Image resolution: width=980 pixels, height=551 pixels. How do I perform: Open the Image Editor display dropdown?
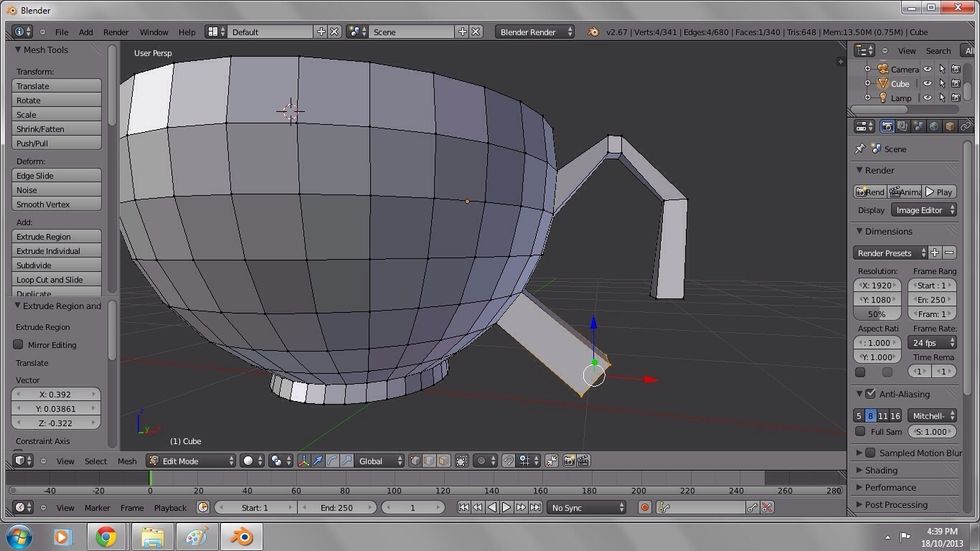[924, 210]
